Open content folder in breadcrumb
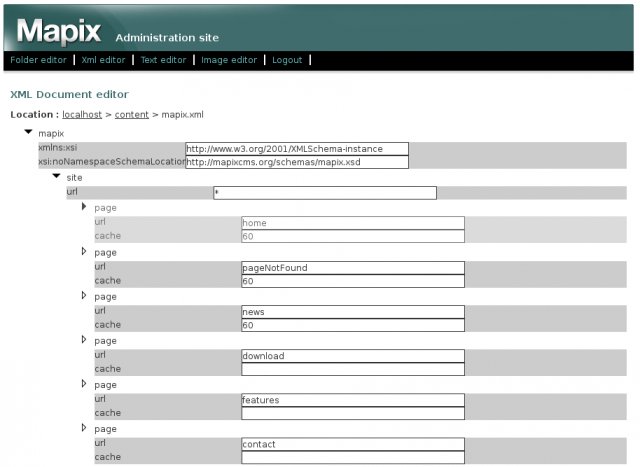This screenshot has height=467, width=640. (131, 115)
